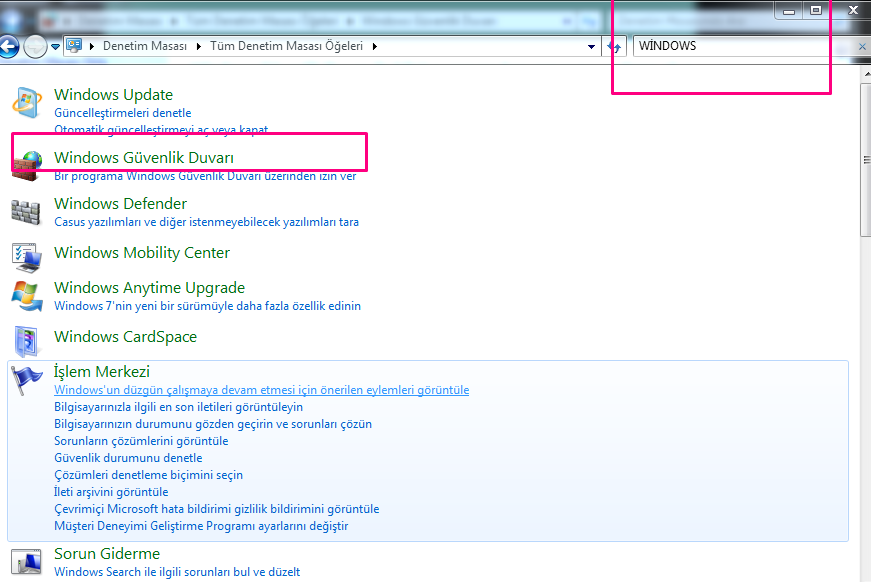Click the search field containing WİNDOWS
The height and width of the screenshot is (582, 871).
pyautogui.click(x=744, y=46)
